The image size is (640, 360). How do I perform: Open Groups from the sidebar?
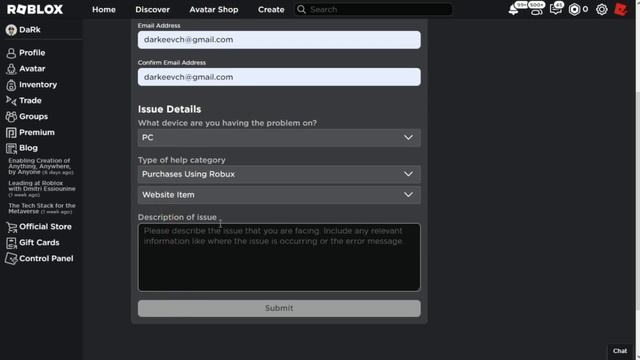(x=33, y=116)
